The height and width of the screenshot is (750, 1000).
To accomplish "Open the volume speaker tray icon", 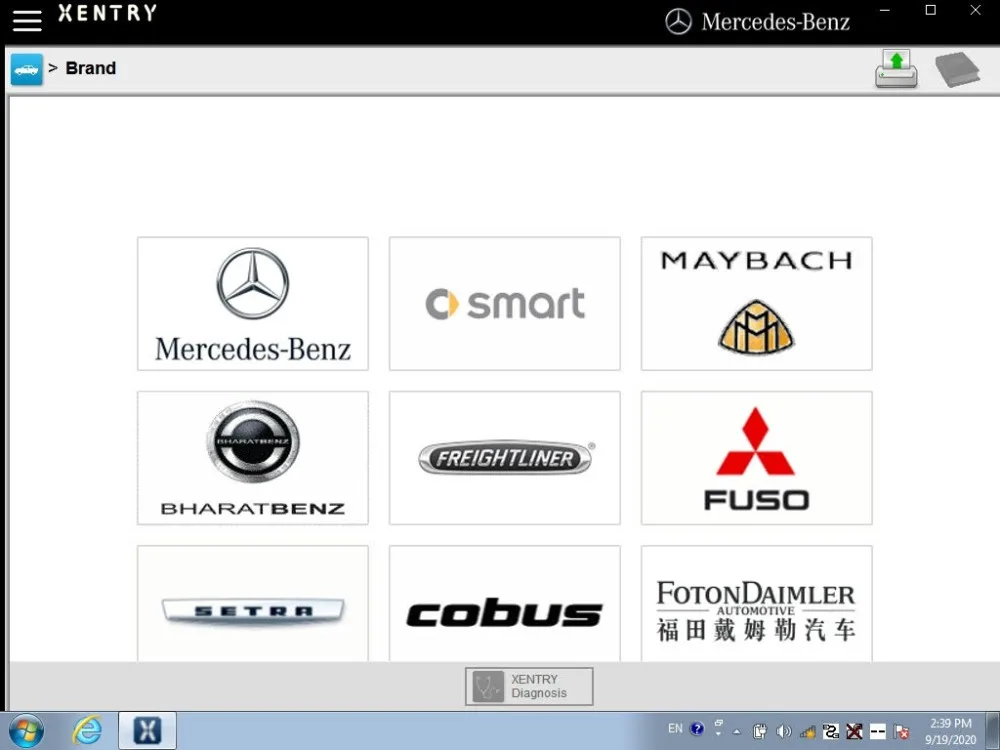I will coord(784,732).
